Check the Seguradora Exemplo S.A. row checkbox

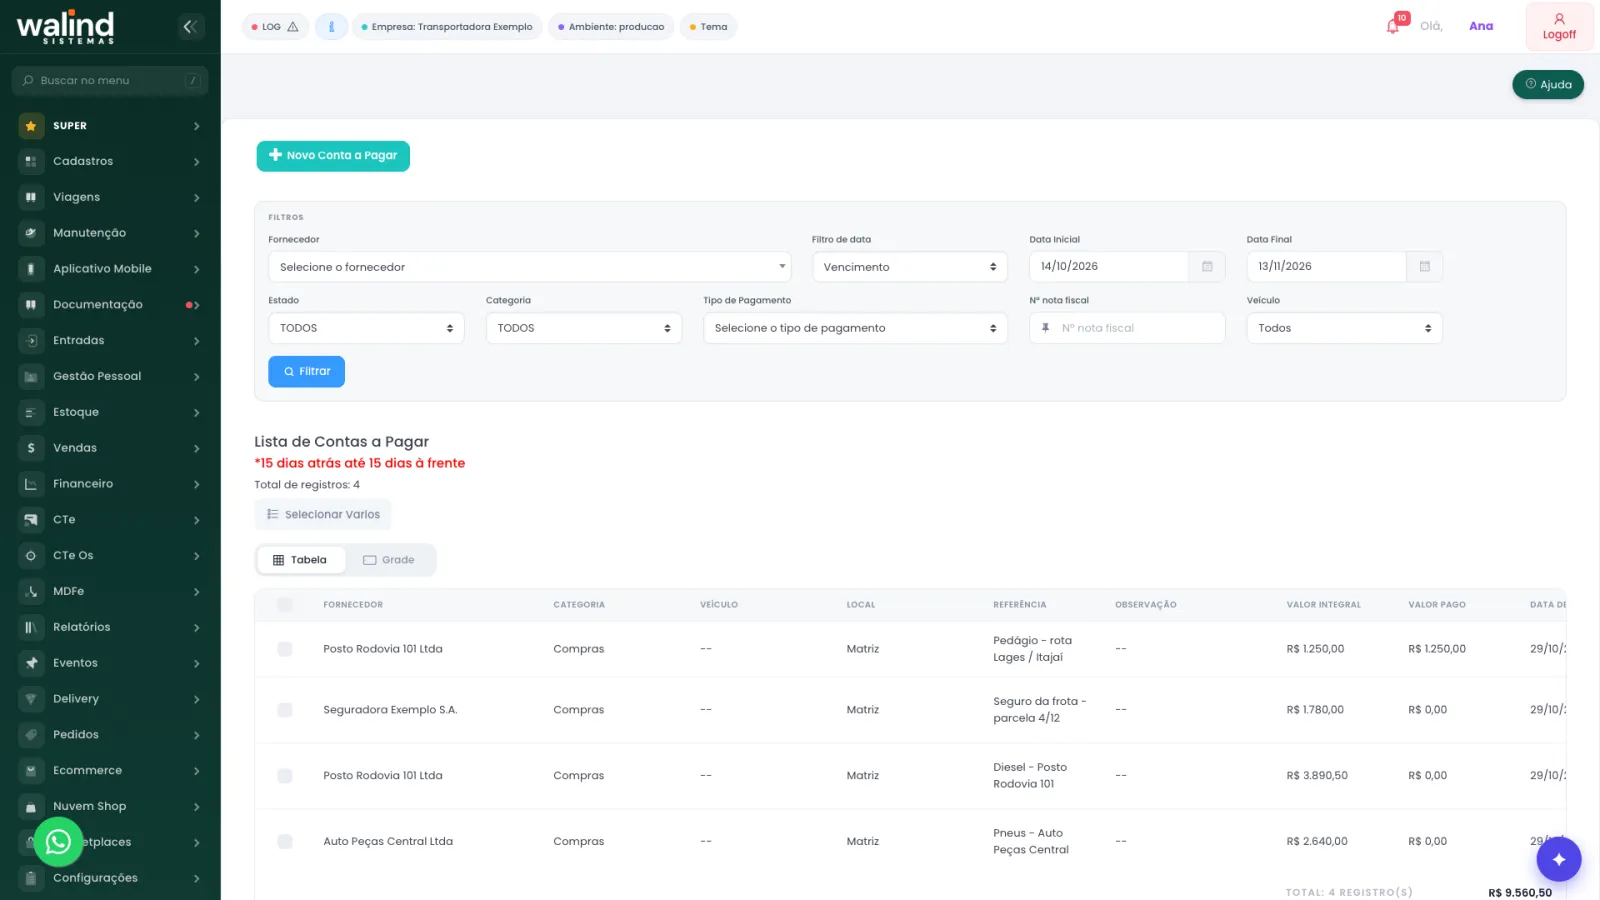(285, 710)
